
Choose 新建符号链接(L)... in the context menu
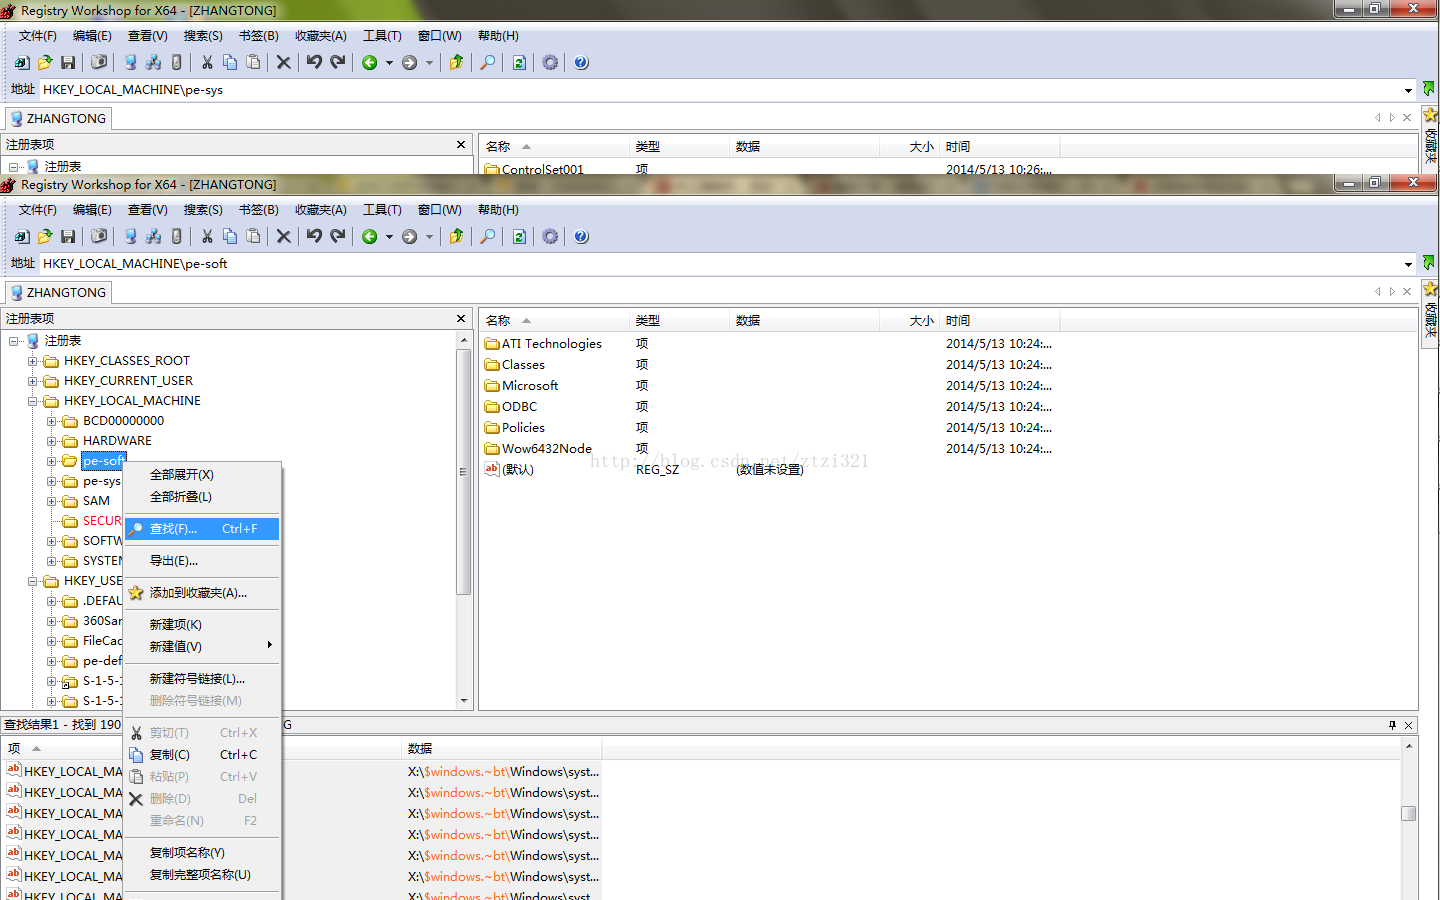pos(202,679)
